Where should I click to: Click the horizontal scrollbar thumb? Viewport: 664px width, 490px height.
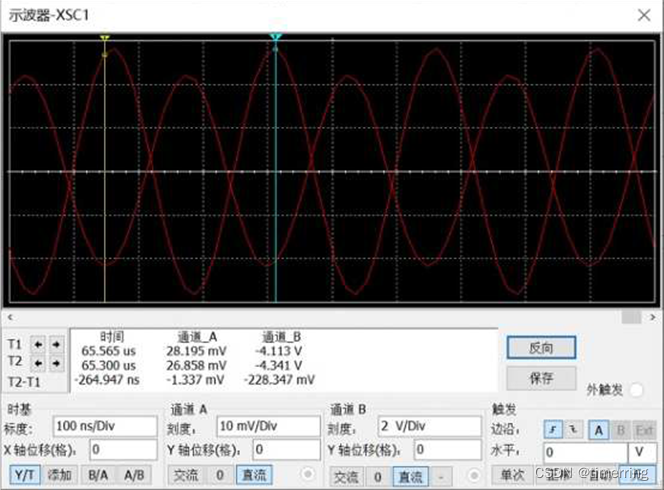[x=631, y=317]
